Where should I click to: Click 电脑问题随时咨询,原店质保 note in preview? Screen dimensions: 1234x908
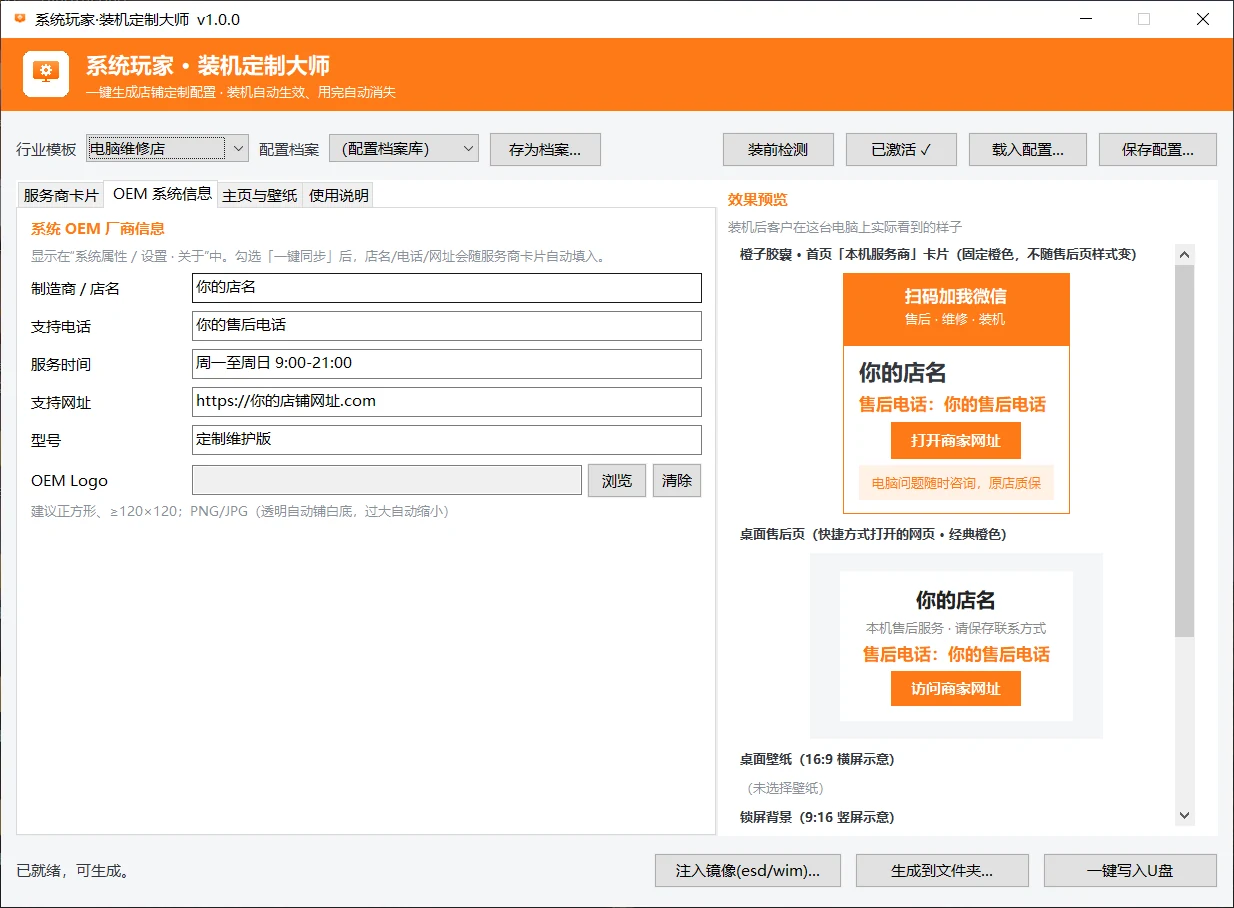coord(956,483)
